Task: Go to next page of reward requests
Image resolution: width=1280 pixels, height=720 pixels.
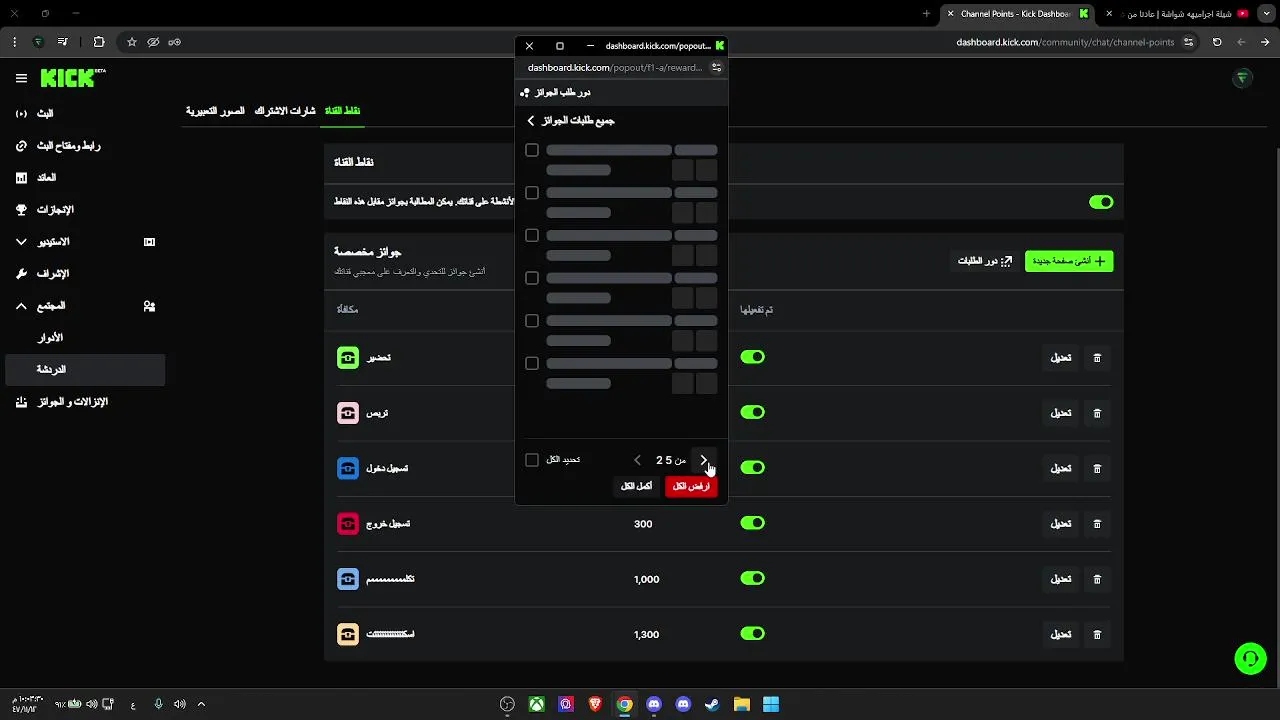Action: pos(703,460)
